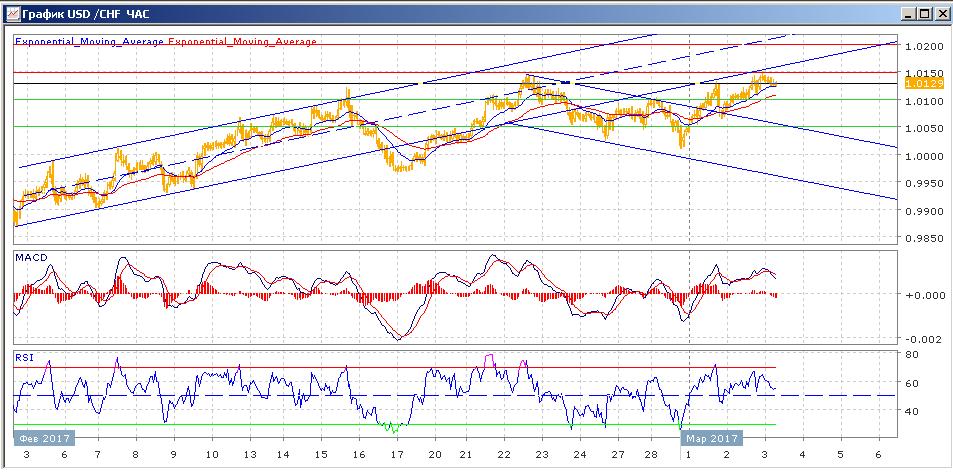
Task: Click date label 24 on time axis
Action: pos(580,455)
